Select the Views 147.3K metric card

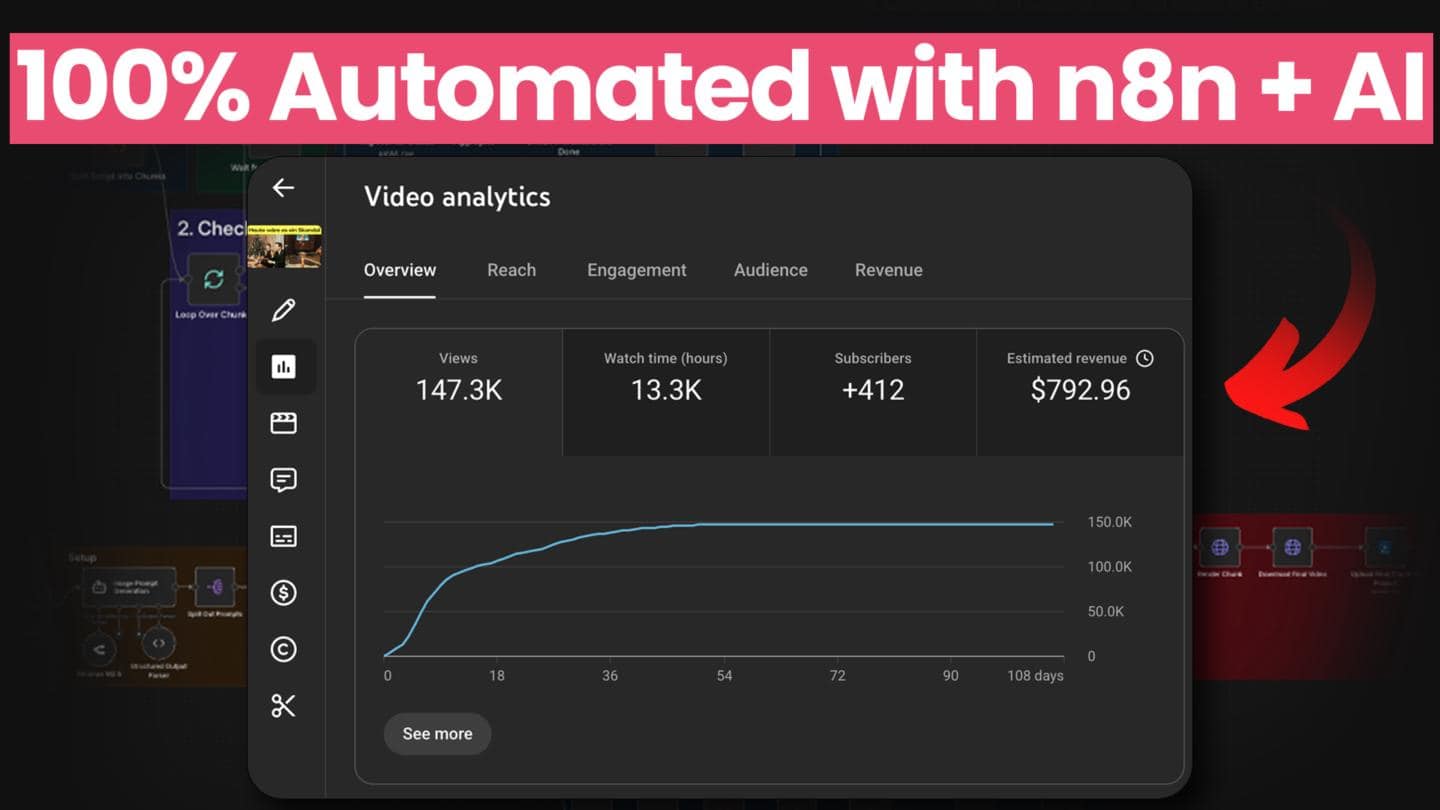[459, 393]
